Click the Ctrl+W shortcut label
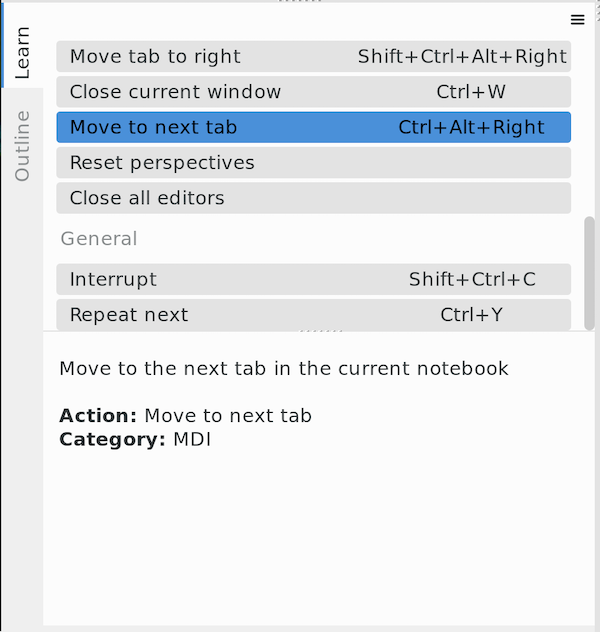 click(471, 92)
